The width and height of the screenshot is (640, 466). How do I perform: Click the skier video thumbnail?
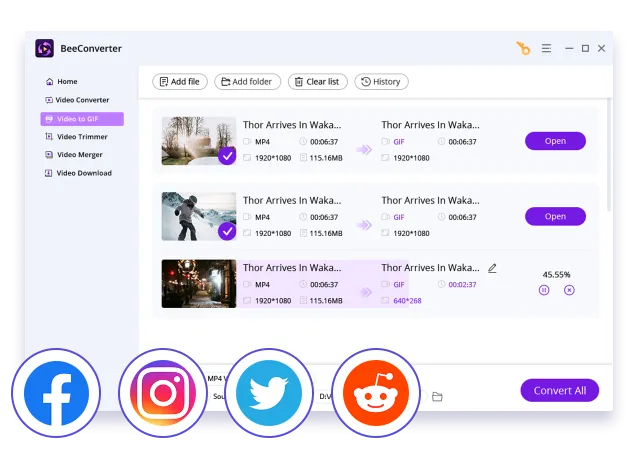199,216
